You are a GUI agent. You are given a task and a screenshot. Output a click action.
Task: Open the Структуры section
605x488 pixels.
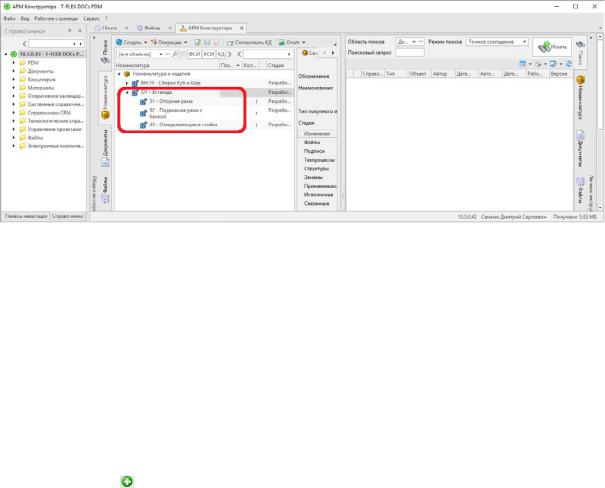[316, 169]
